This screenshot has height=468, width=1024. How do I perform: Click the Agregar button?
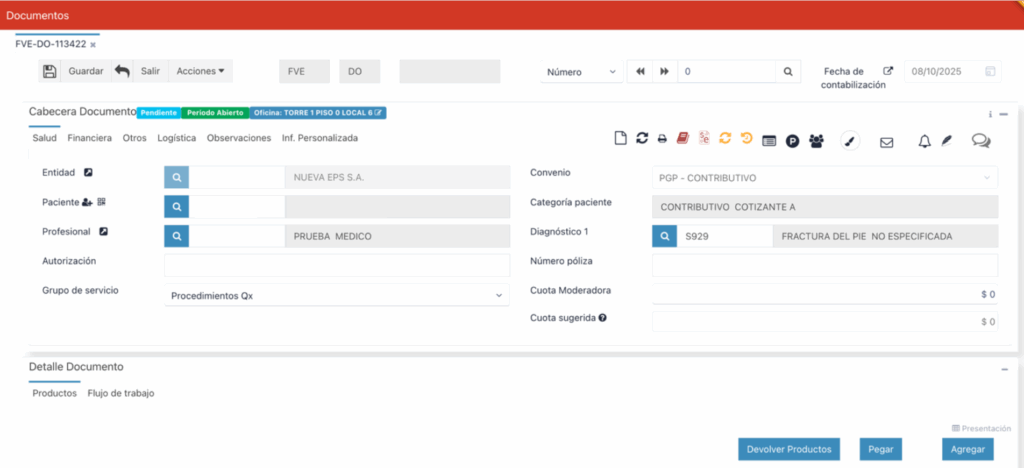pyautogui.click(x=967, y=449)
